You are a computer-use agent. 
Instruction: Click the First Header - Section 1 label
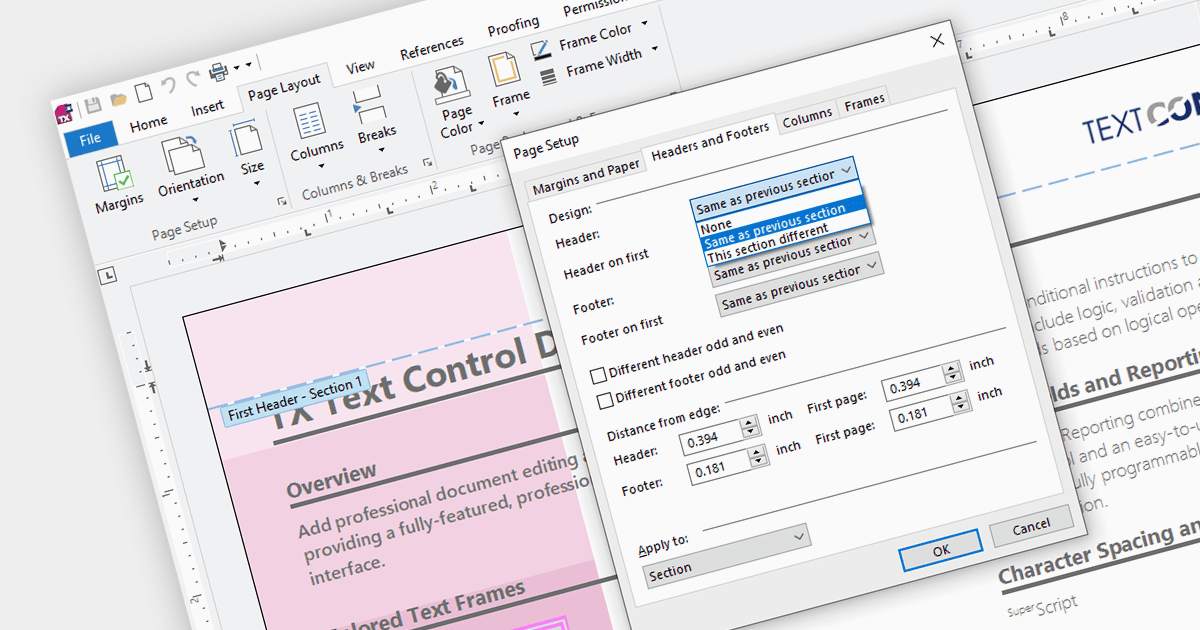tap(295, 398)
